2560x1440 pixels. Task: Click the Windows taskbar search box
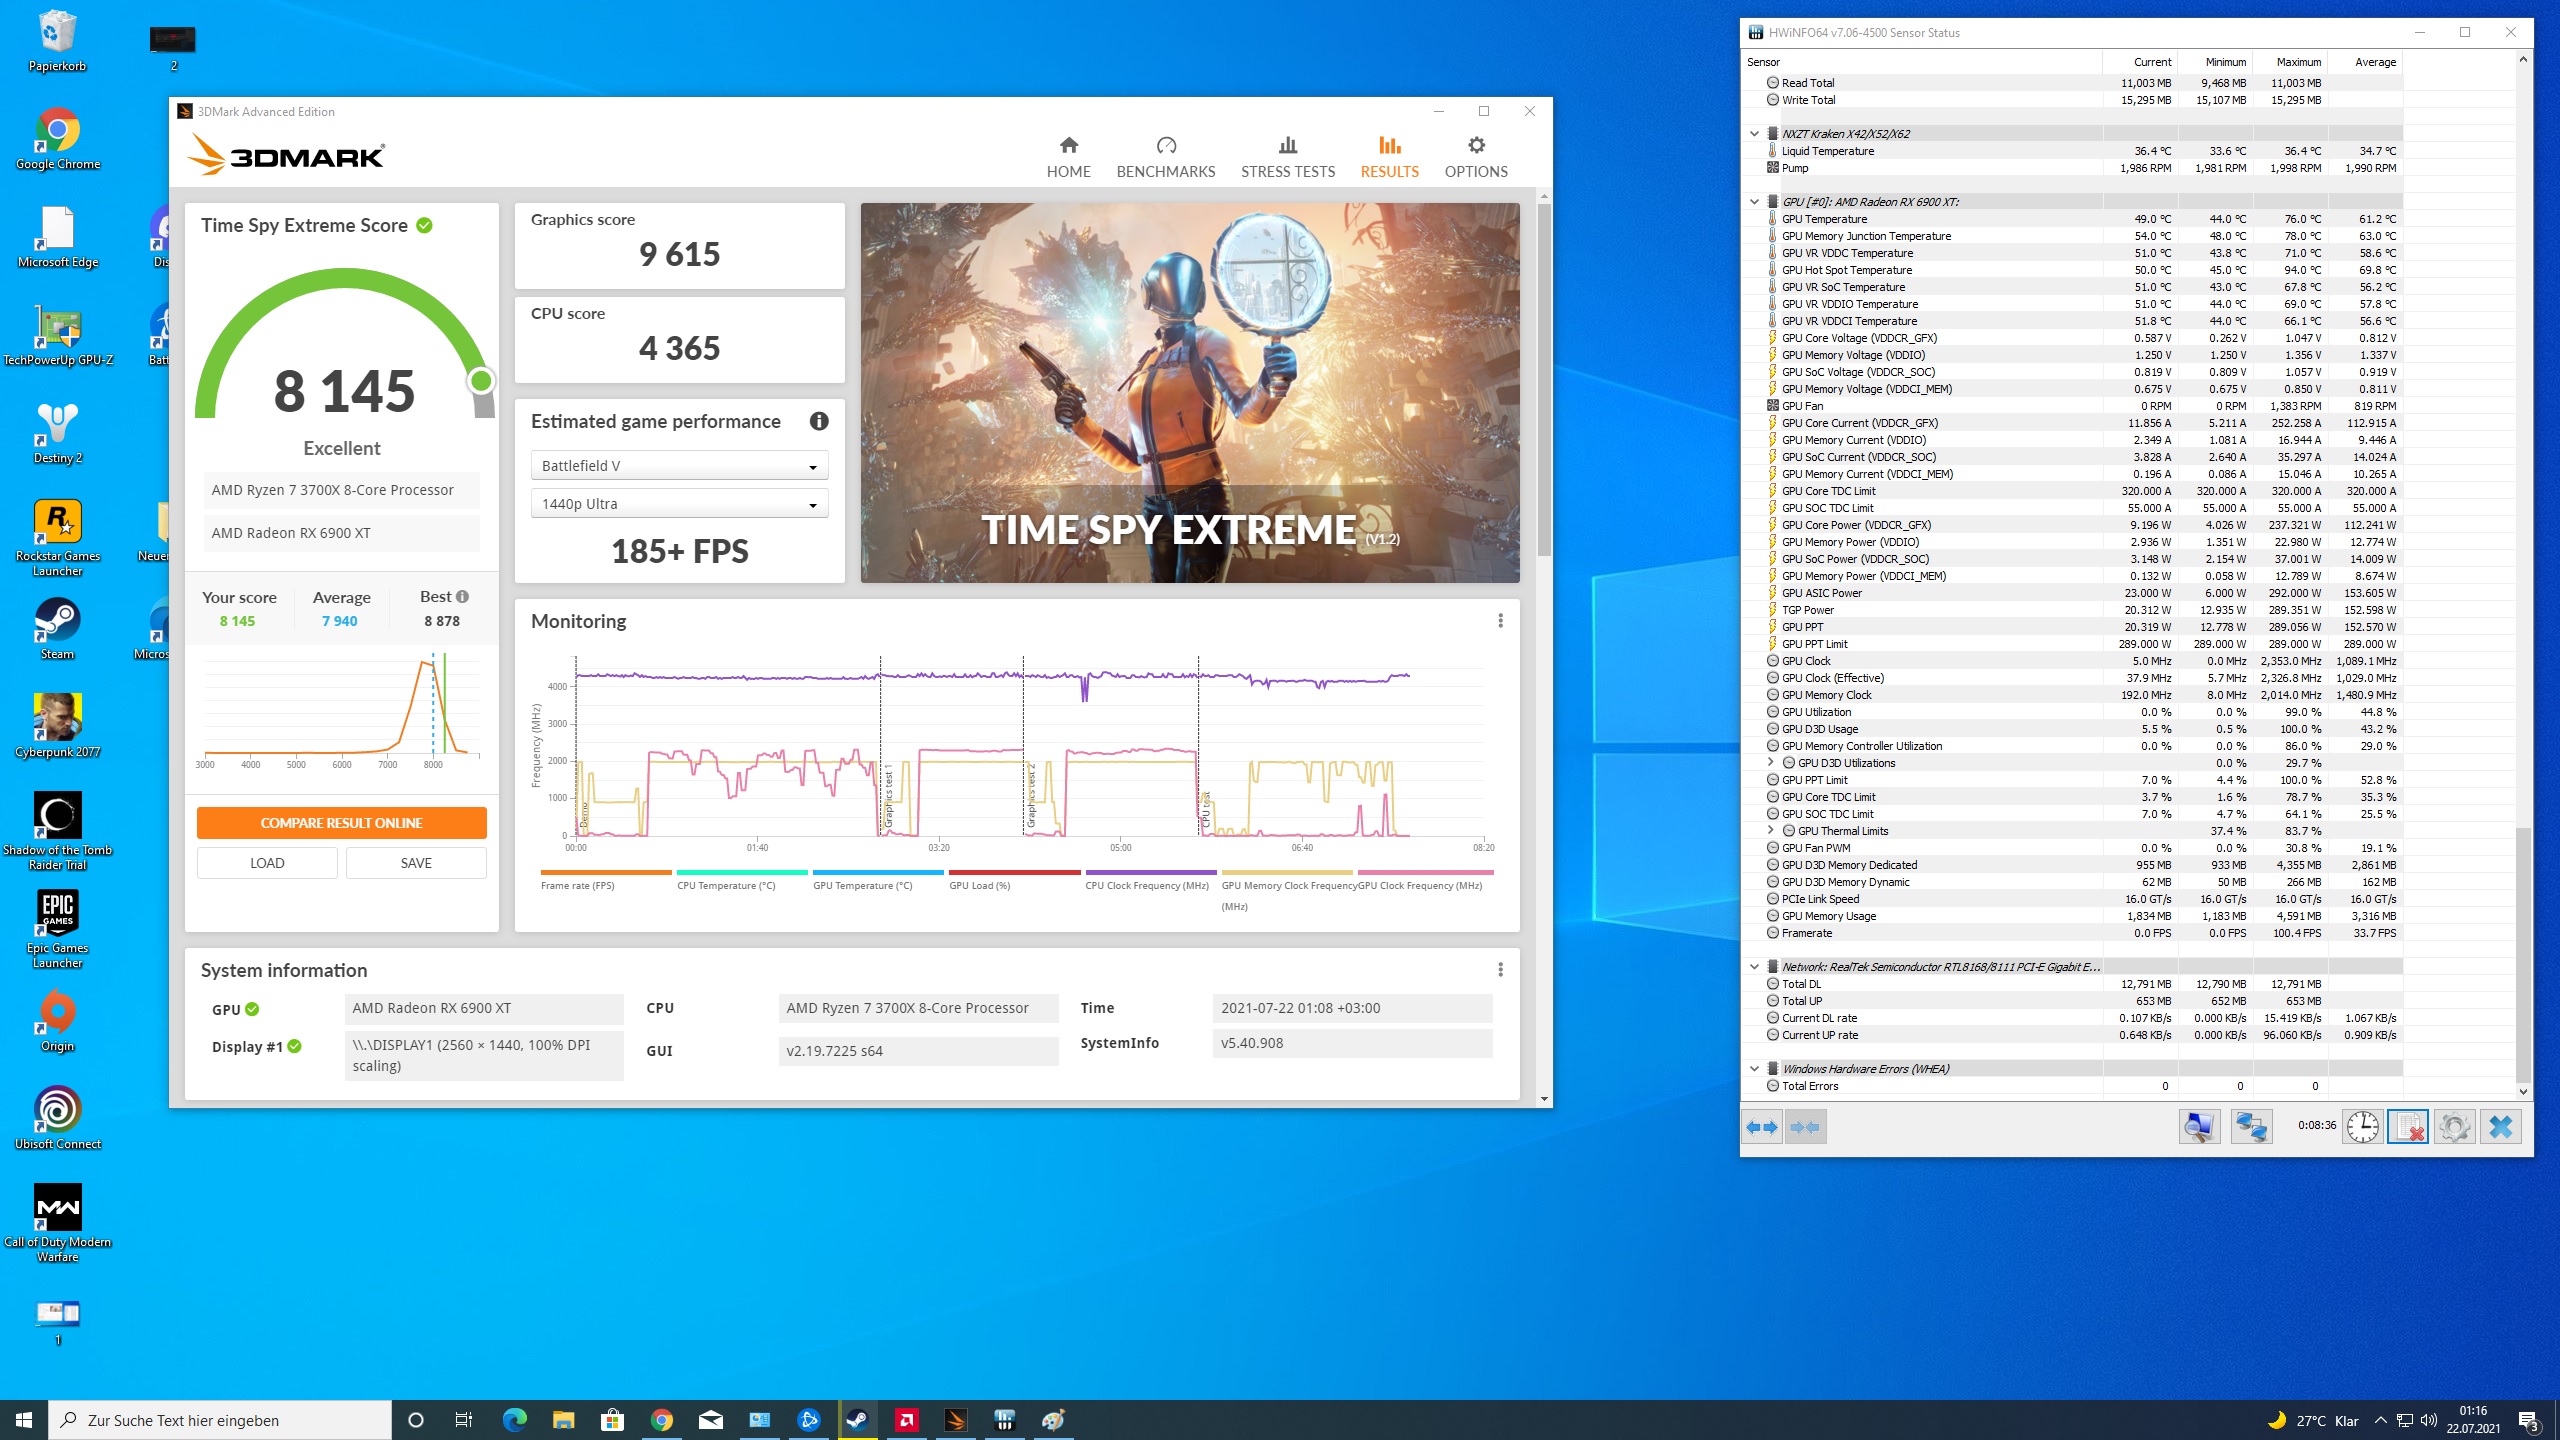pos(220,1420)
